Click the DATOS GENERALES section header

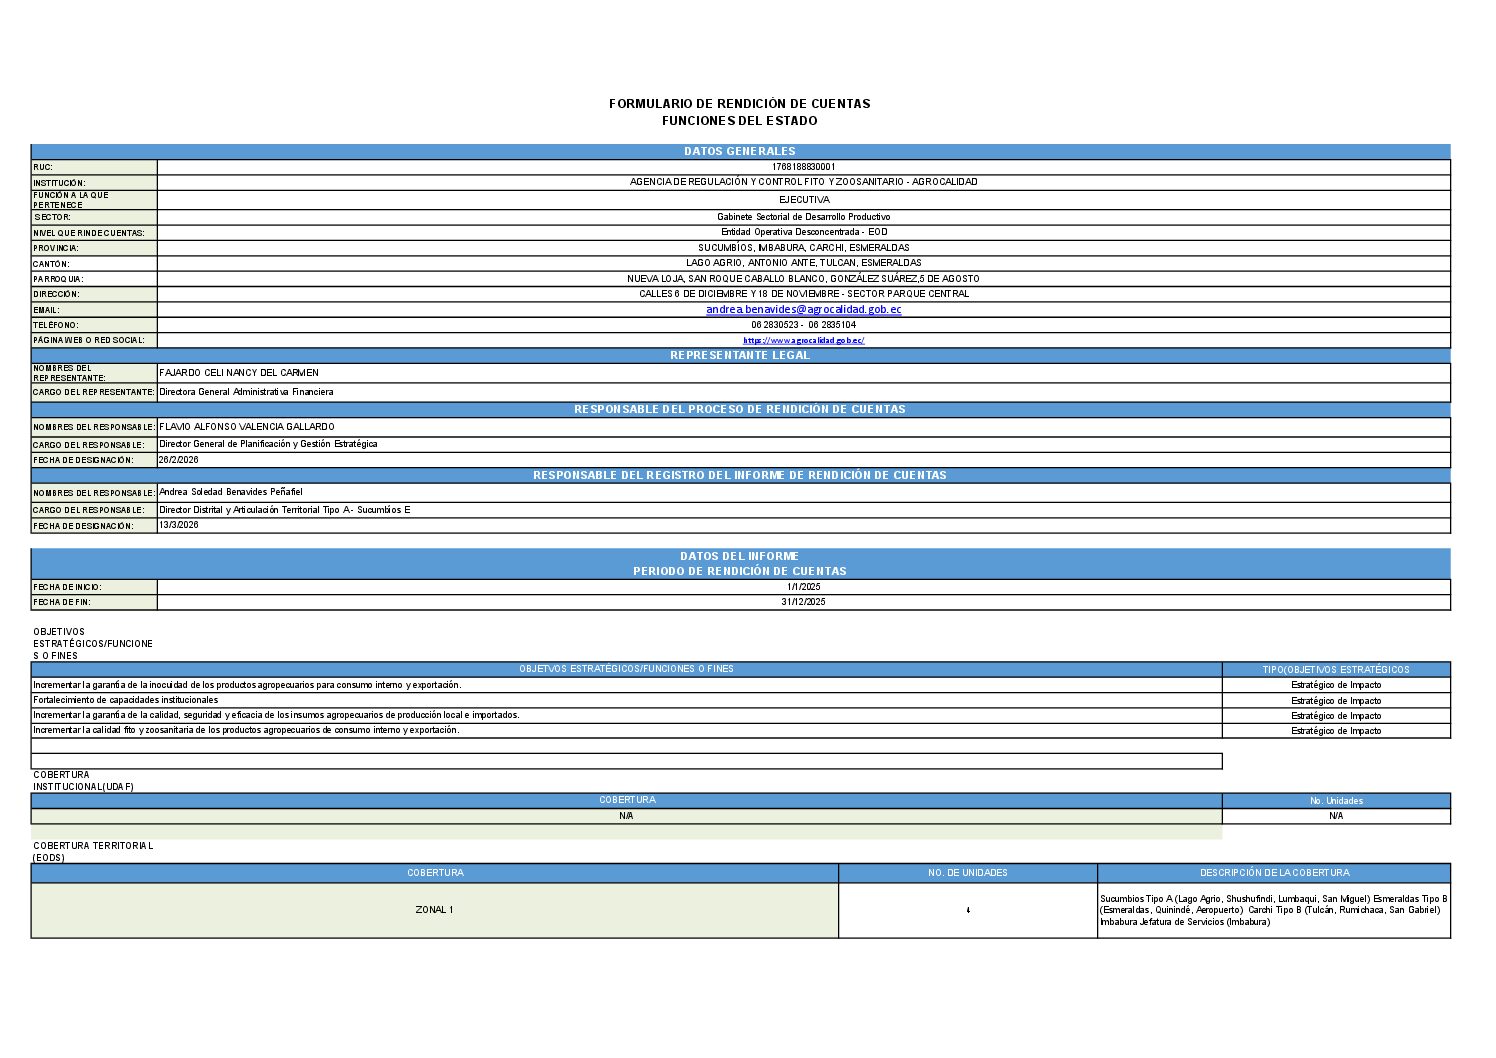(x=740, y=151)
